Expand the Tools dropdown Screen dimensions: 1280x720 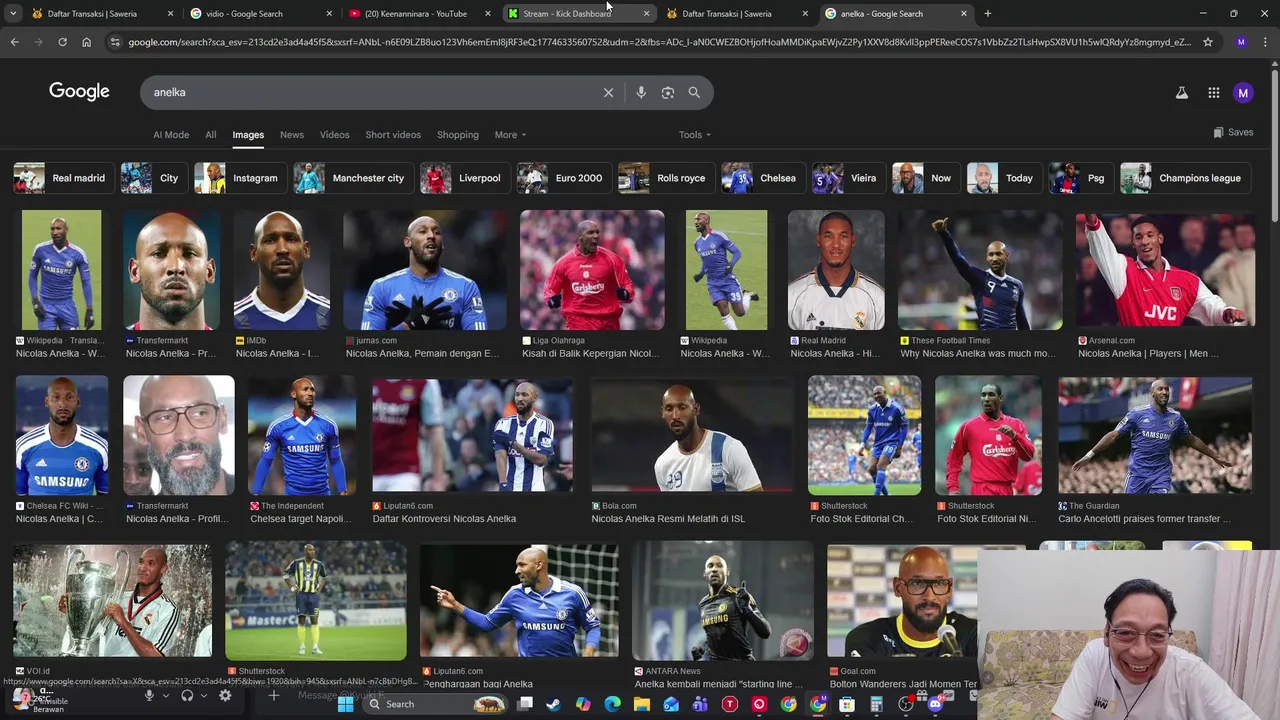pyautogui.click(x=695, y=135)
